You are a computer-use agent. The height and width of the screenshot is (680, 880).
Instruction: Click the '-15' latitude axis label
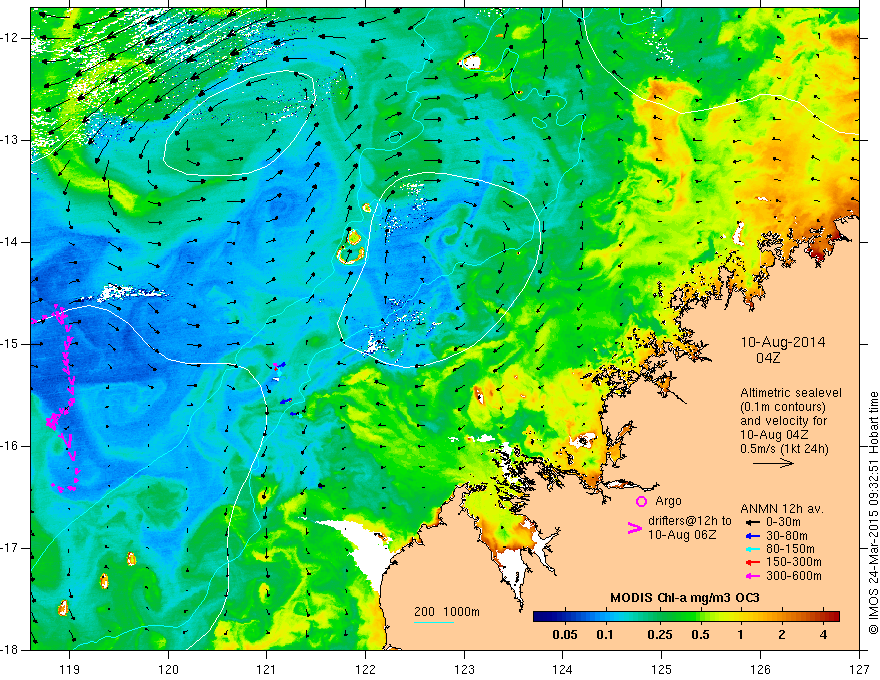pyautogui.click(x=11, y=344)
